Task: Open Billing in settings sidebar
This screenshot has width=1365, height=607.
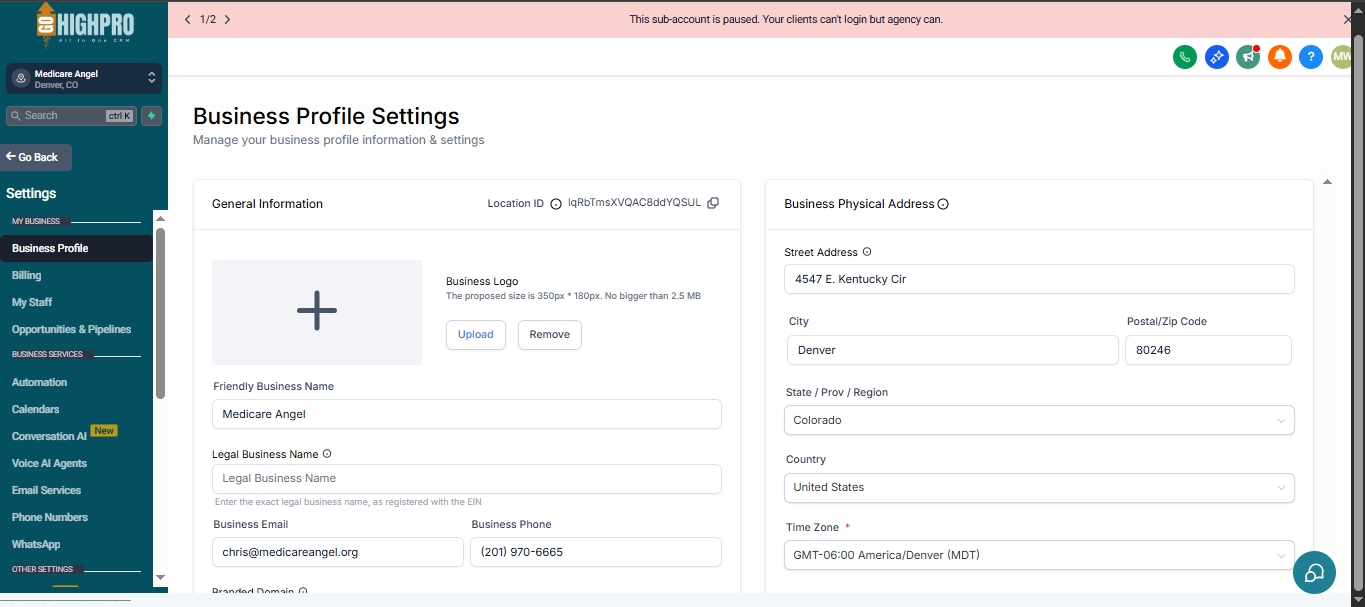Action: tap(27, 275)
